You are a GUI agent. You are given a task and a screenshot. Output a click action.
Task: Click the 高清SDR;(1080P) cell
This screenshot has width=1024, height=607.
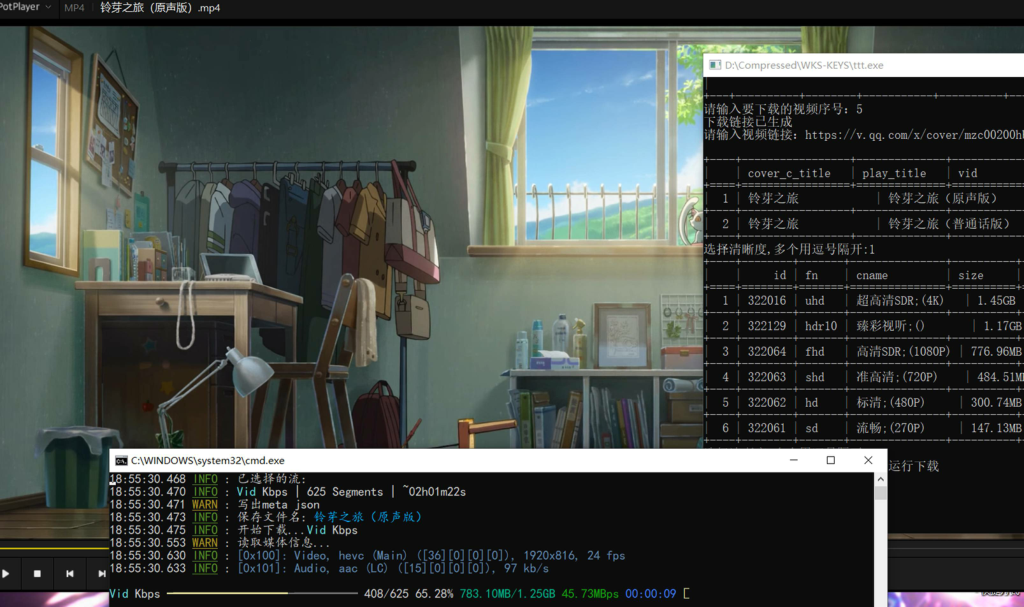(x=903, y=352)
